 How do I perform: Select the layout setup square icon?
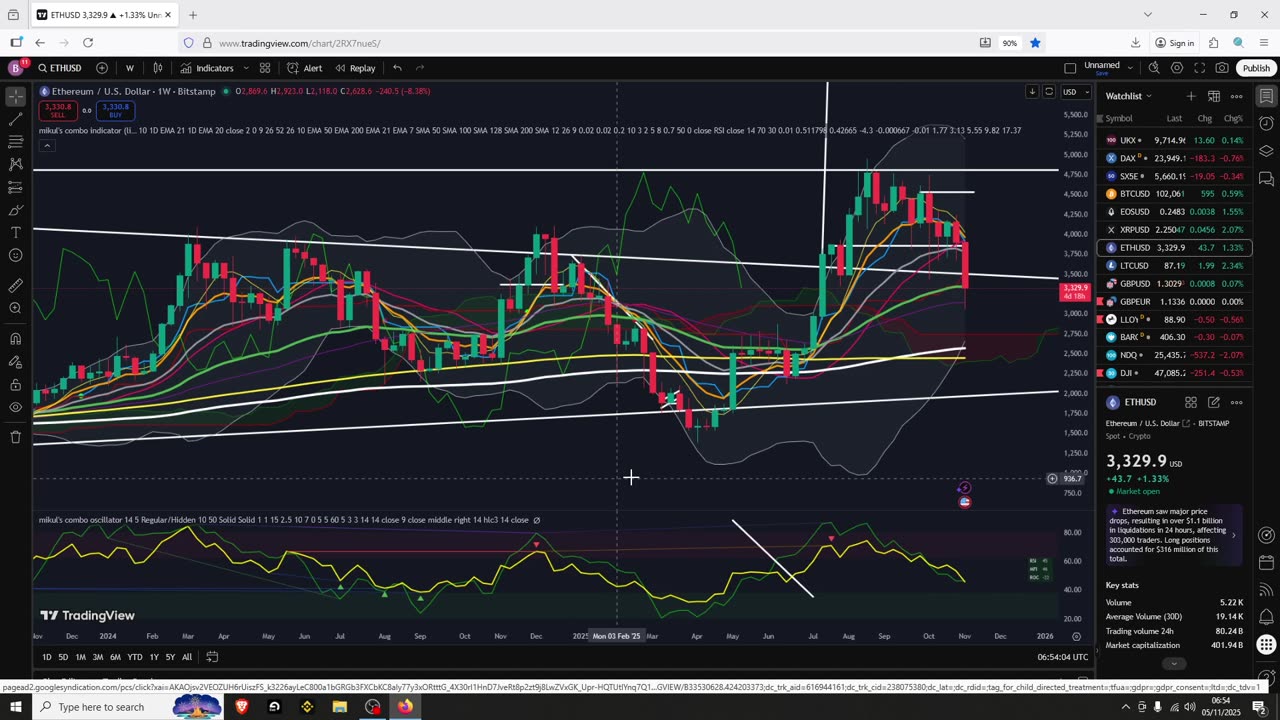coord(1070,68)
